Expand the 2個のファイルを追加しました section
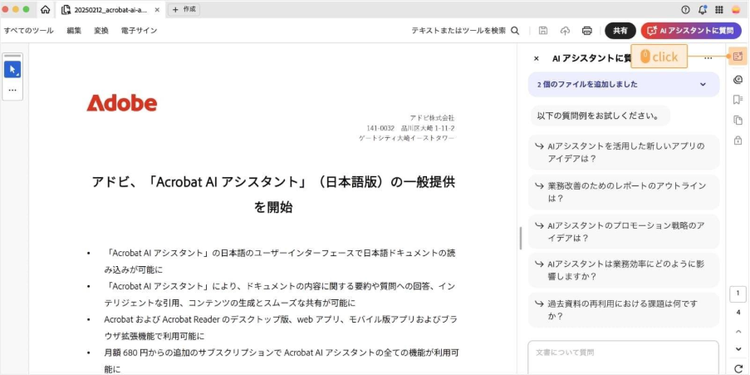The height and width of the screenshot is (375, 750). pyautogui.click(x=624, y=84)
